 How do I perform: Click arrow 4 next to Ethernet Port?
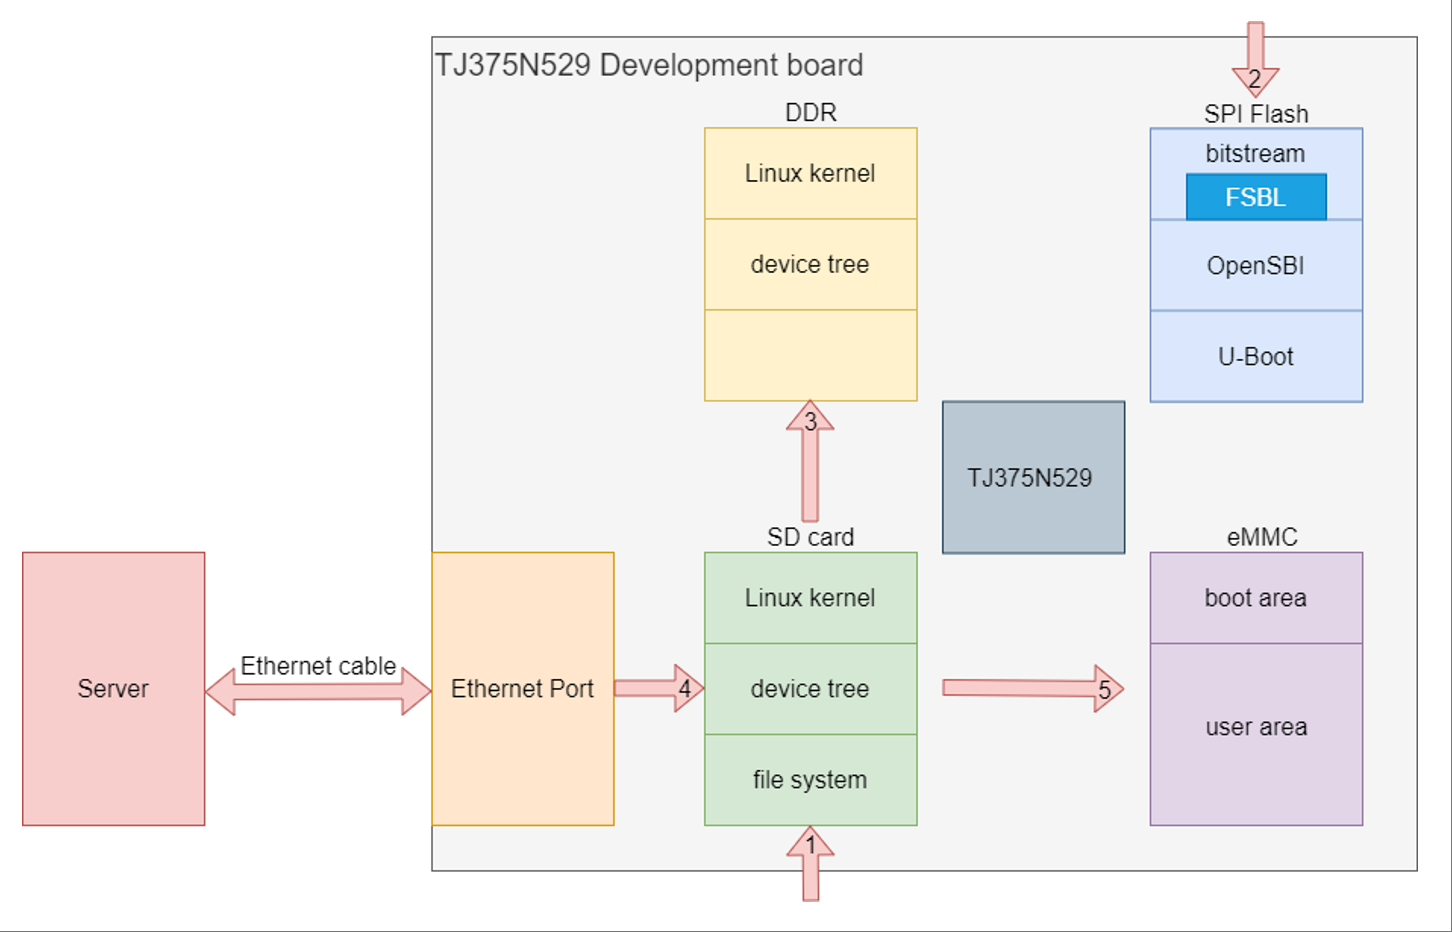(658, 688)
